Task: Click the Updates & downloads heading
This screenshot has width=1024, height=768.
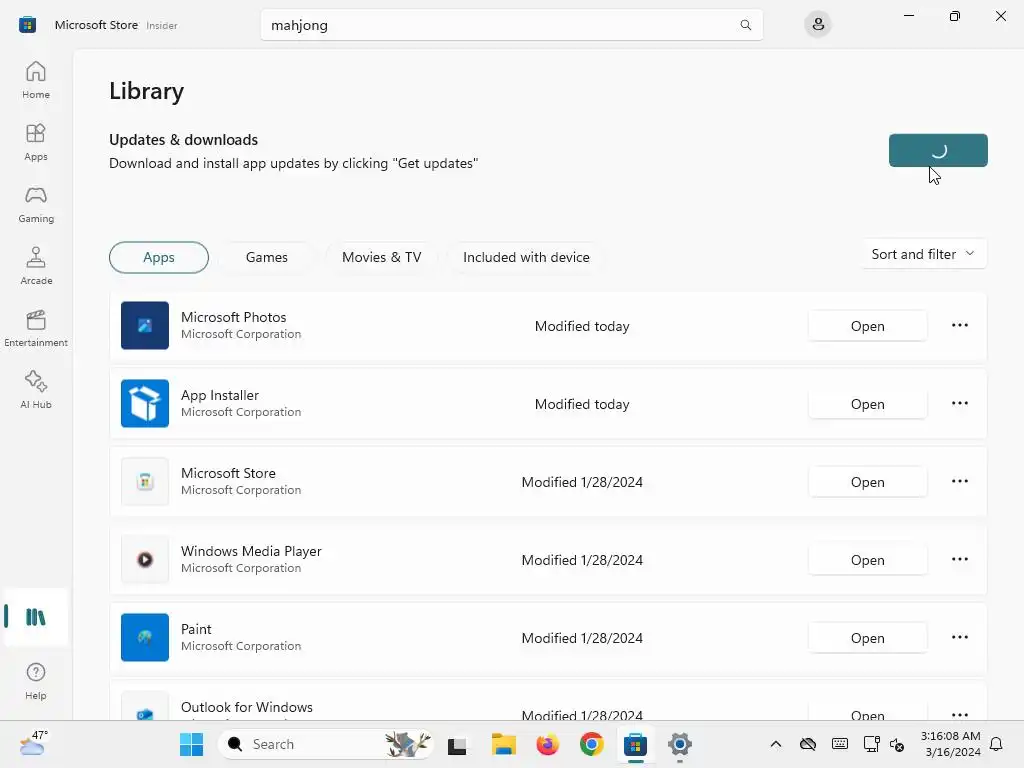Action: tap(184, 140)
